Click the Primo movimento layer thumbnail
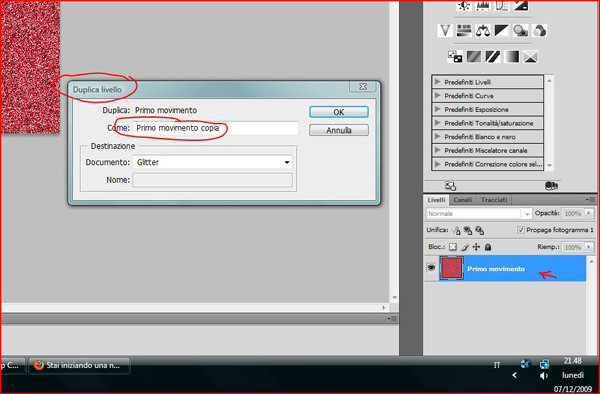 pyautogui.click(x=452, y=268)
